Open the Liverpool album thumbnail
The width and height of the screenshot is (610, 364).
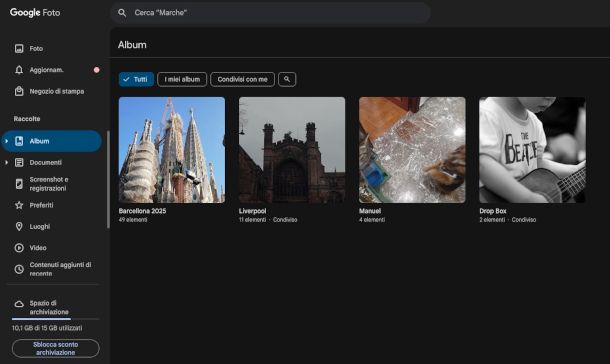tap(292, 150)
